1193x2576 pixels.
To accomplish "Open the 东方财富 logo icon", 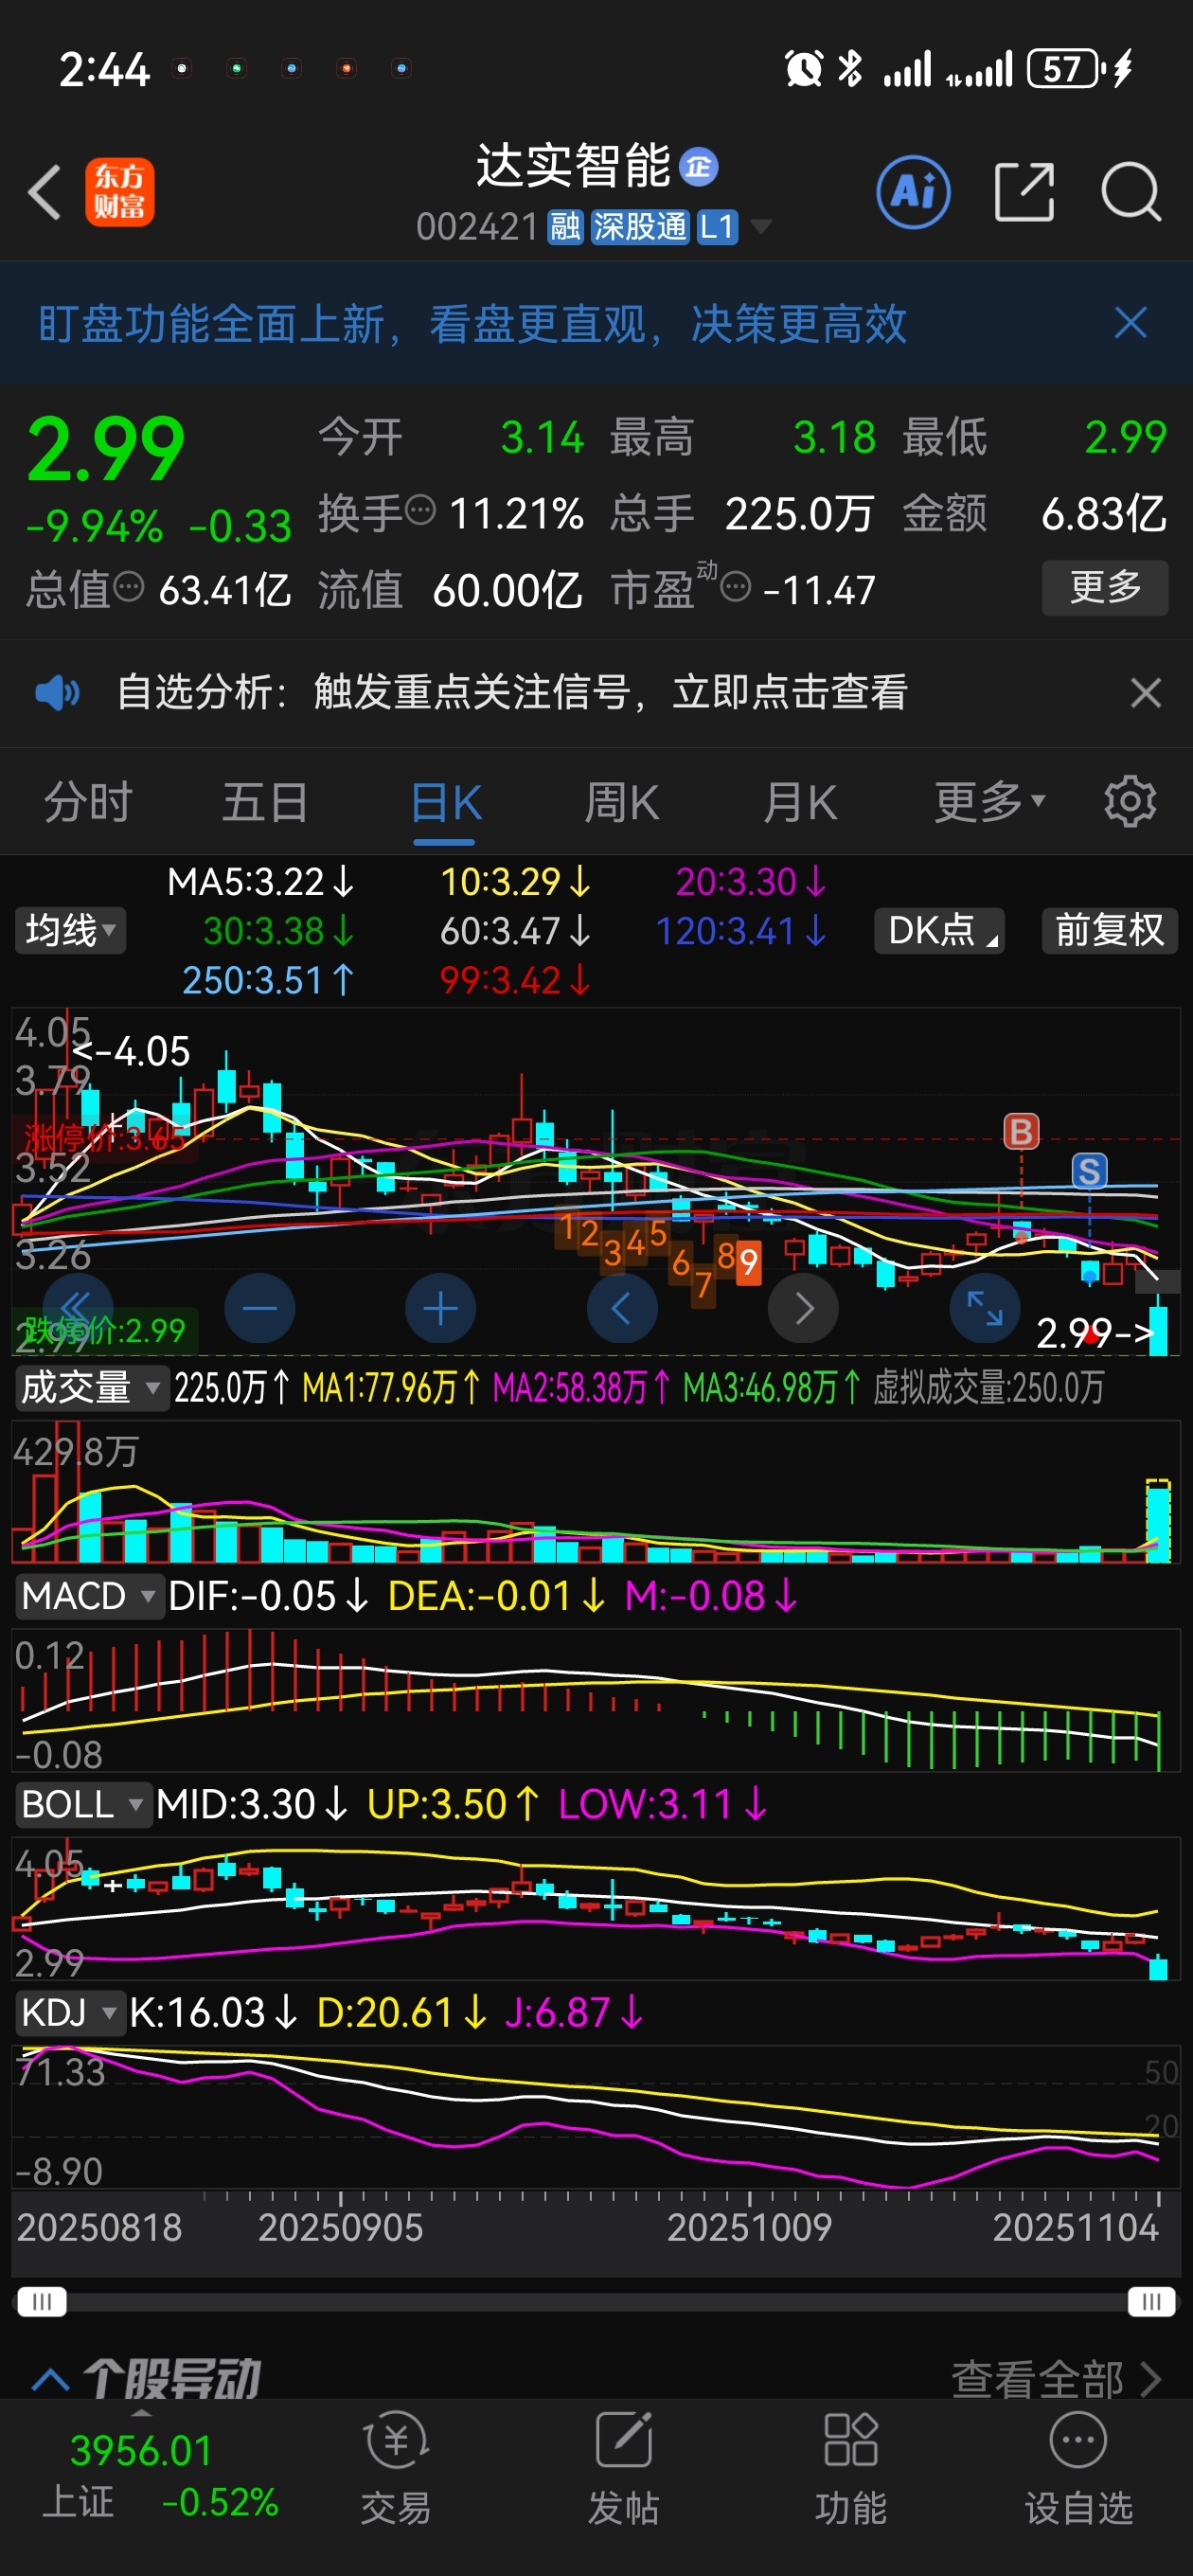I will [x=119, y=192].
